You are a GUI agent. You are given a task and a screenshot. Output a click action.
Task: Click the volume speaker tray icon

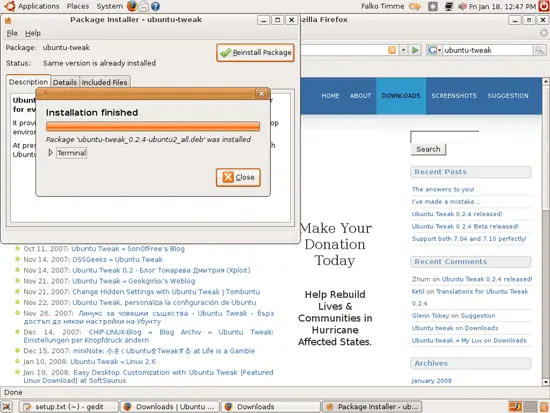coord(462,6)
